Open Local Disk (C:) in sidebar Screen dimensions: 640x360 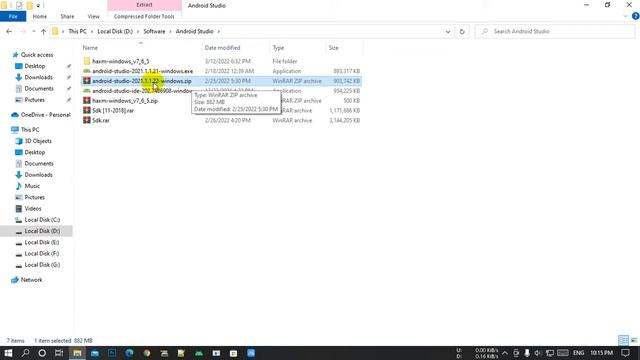coord(42,220)
